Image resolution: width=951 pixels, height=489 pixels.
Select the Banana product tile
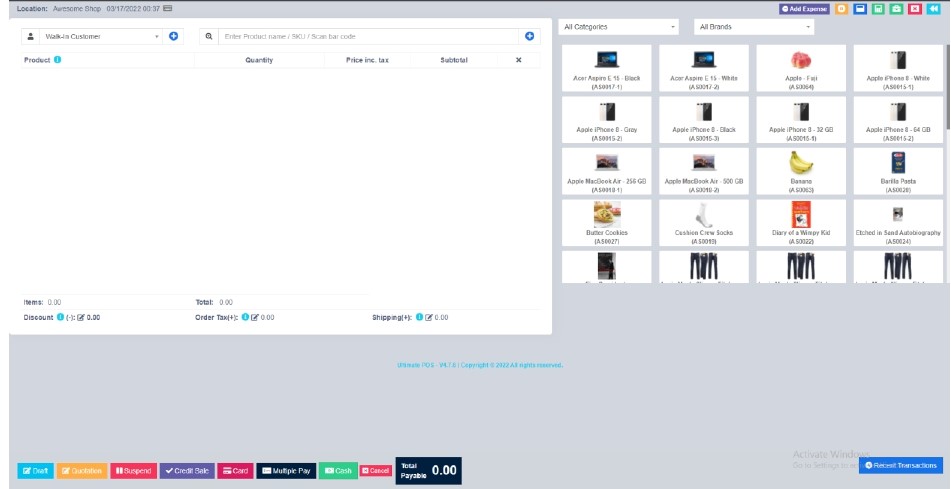click(x=800, y=170)
